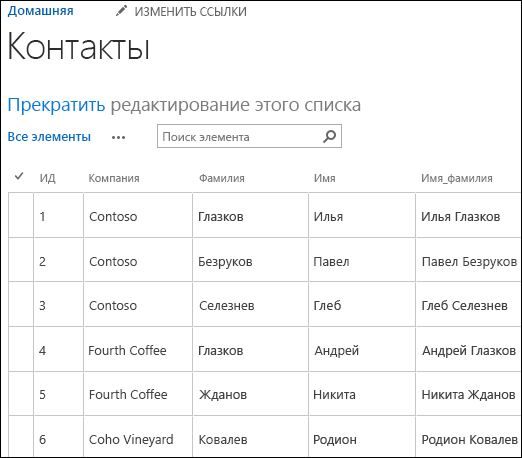The height and width of the screenshot is (458, 522).
Task: Click the Глазков surname cell in row 4
Action: click(x=251, y=349)
